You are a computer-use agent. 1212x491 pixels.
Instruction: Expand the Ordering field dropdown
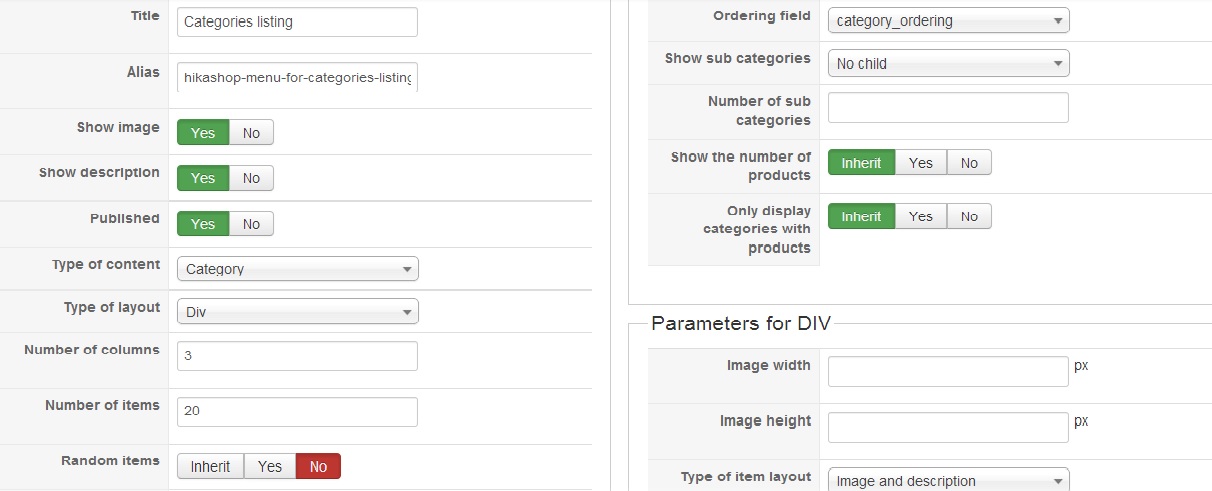click(x=949, y=20)
